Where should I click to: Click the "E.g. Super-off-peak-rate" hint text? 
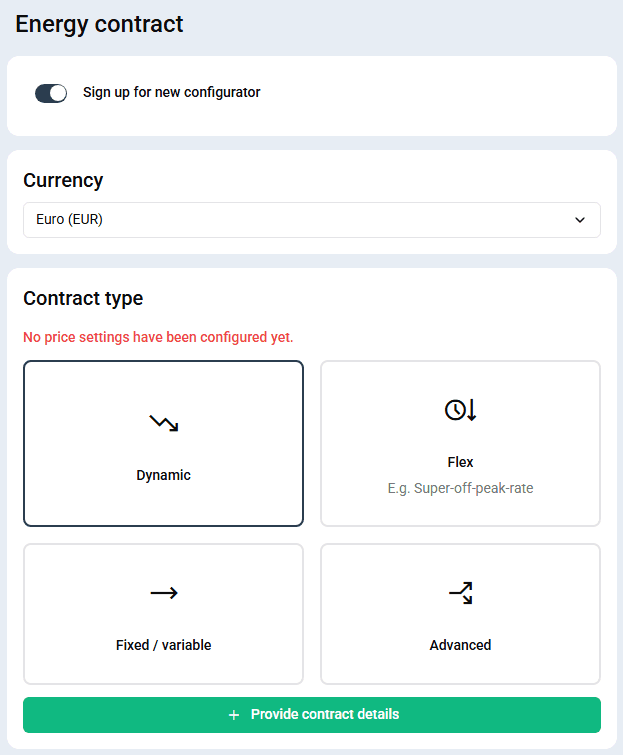point(460,489)
